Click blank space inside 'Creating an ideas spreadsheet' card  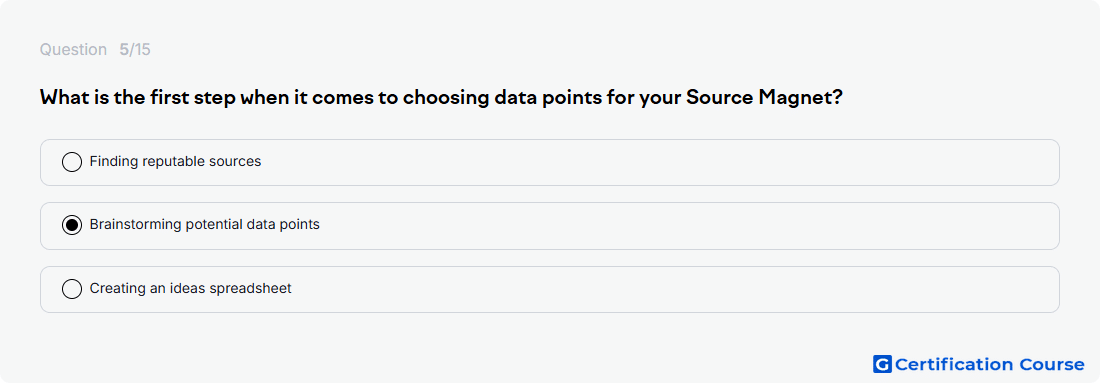click(673, 289)
